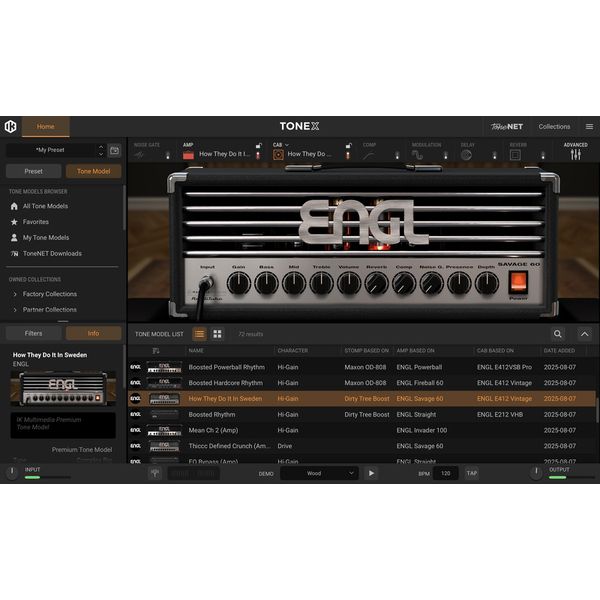
Task: Toggle the Delay power switch
Action: click(x=494, y=155)
